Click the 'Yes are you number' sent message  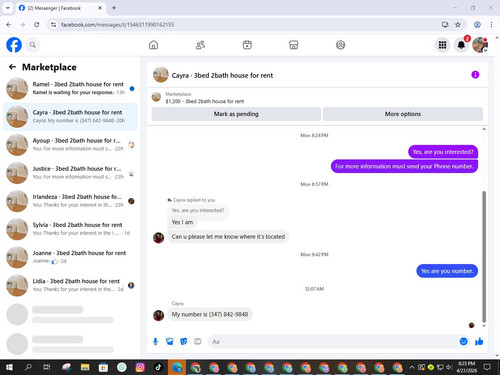click(x=447, y=271)
